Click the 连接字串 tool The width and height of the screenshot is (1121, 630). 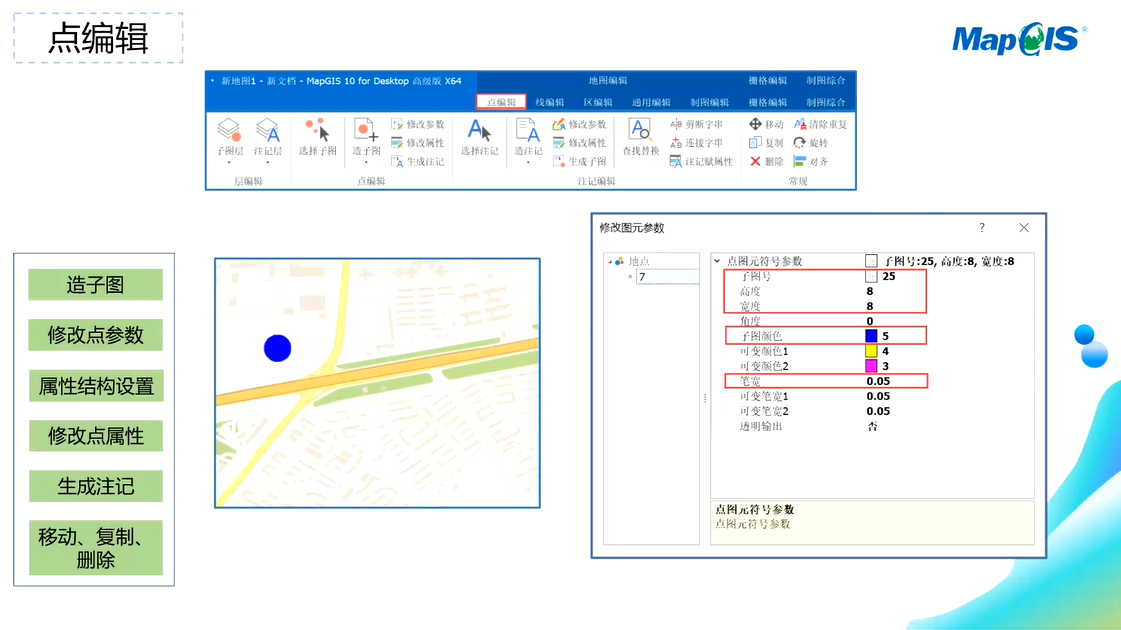pos(696,143)
